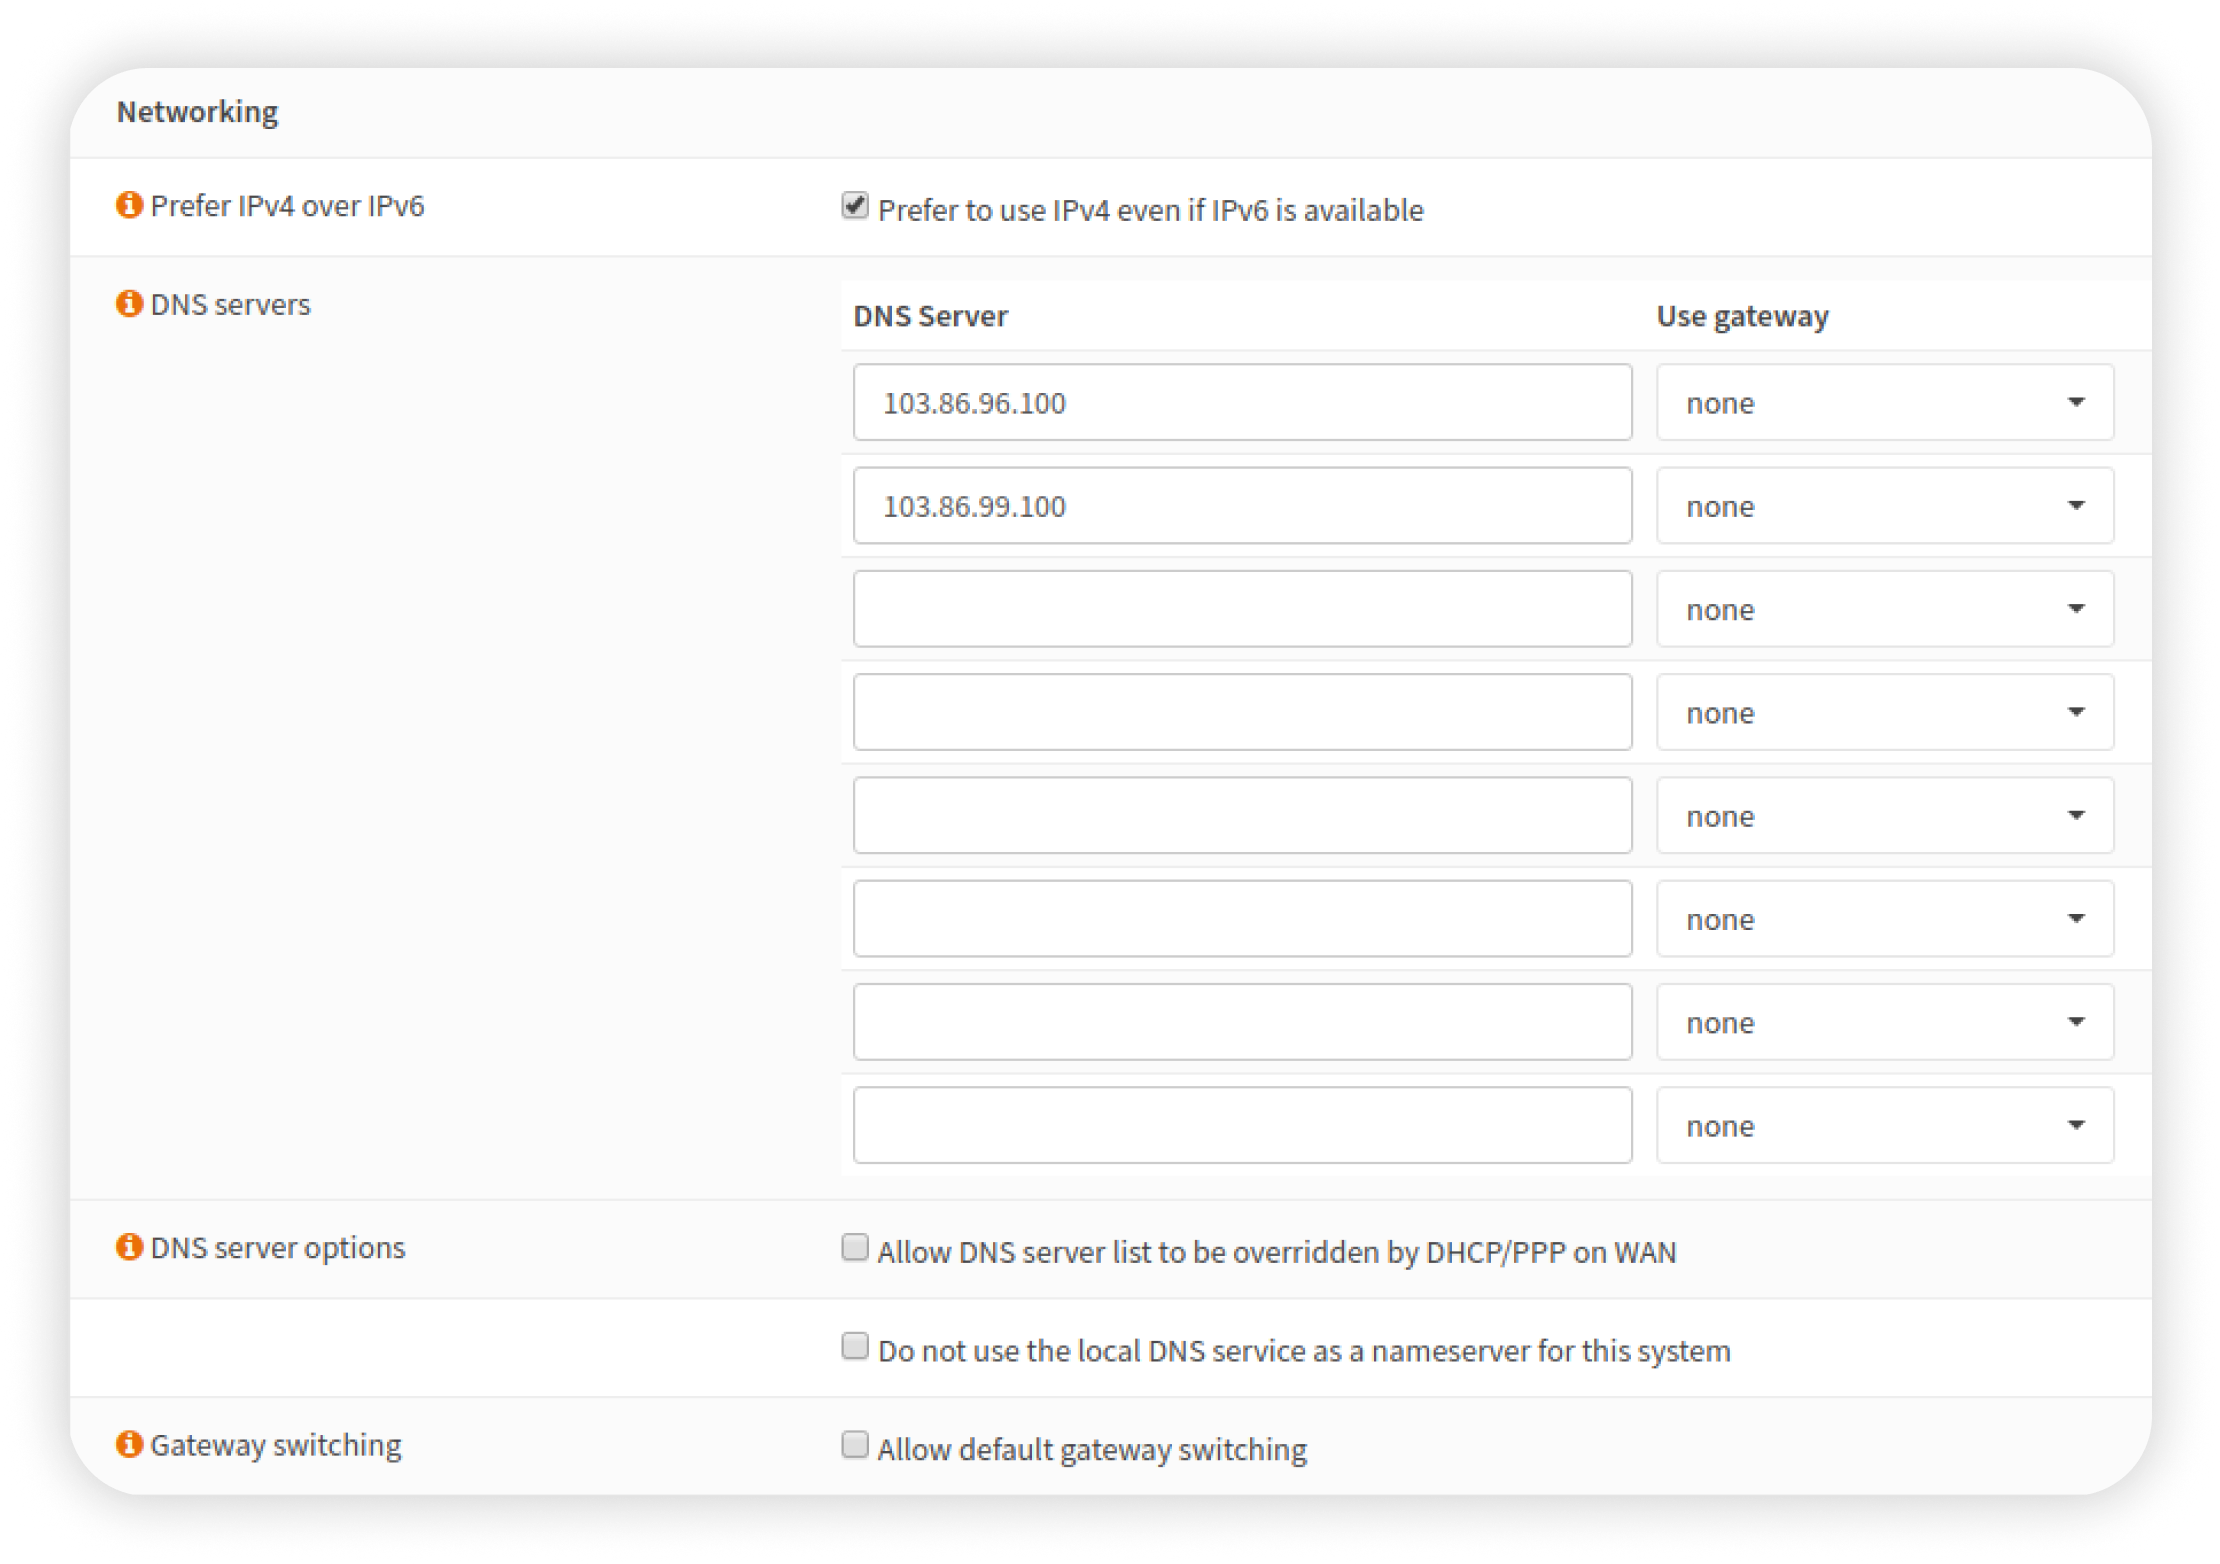Open the seventh DNS row gateway dropdown
Screen dimensions: 2220x1564
(1884, 1022)
